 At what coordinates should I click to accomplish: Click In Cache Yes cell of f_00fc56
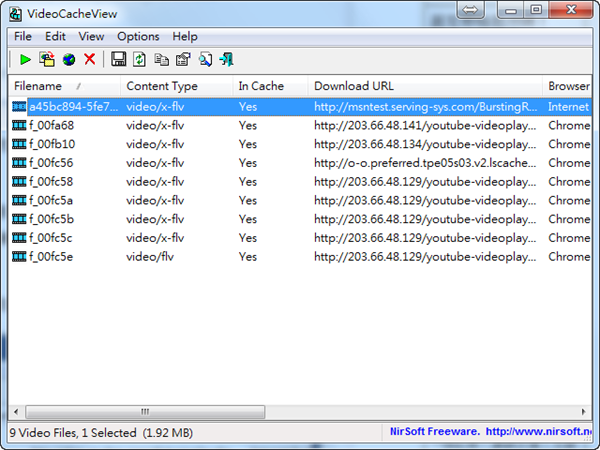(248, 163)
